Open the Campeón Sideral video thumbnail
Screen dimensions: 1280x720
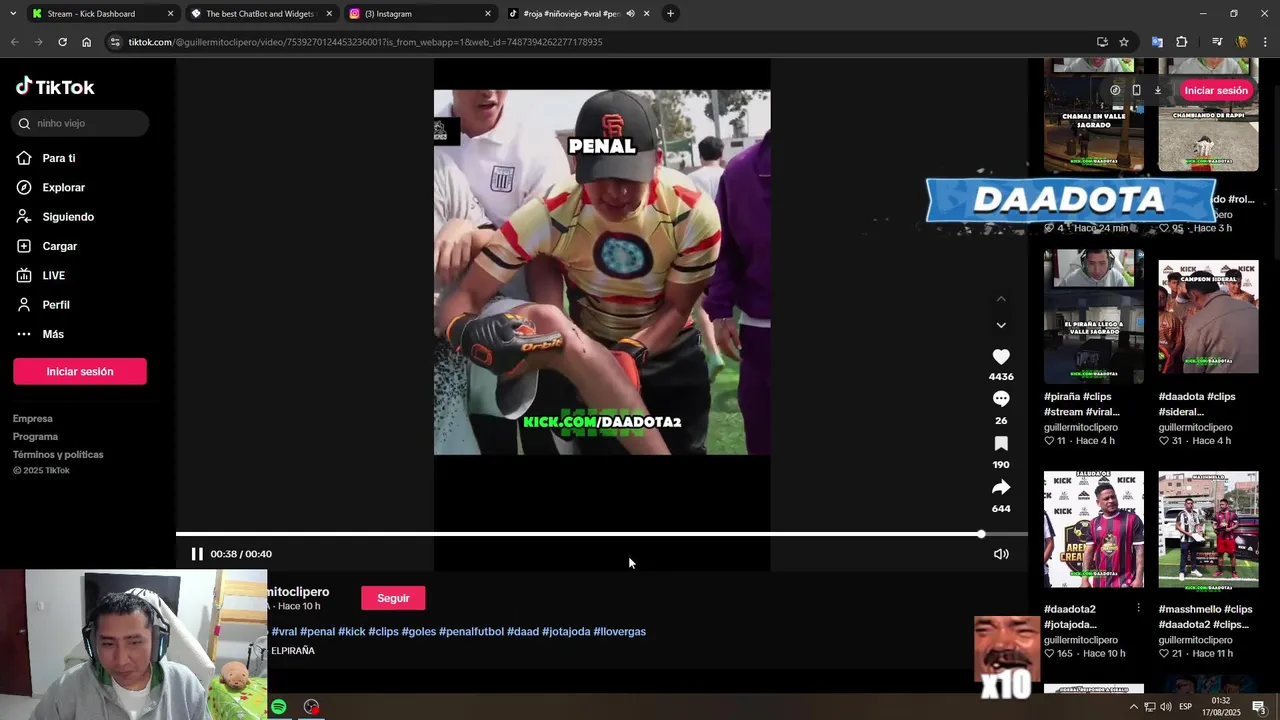click(1208, 316)
